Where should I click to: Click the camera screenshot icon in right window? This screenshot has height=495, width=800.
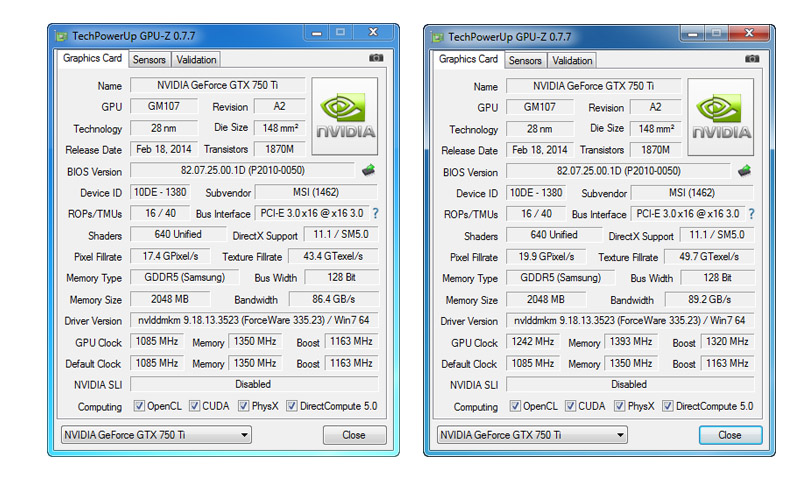click(752, 59)
